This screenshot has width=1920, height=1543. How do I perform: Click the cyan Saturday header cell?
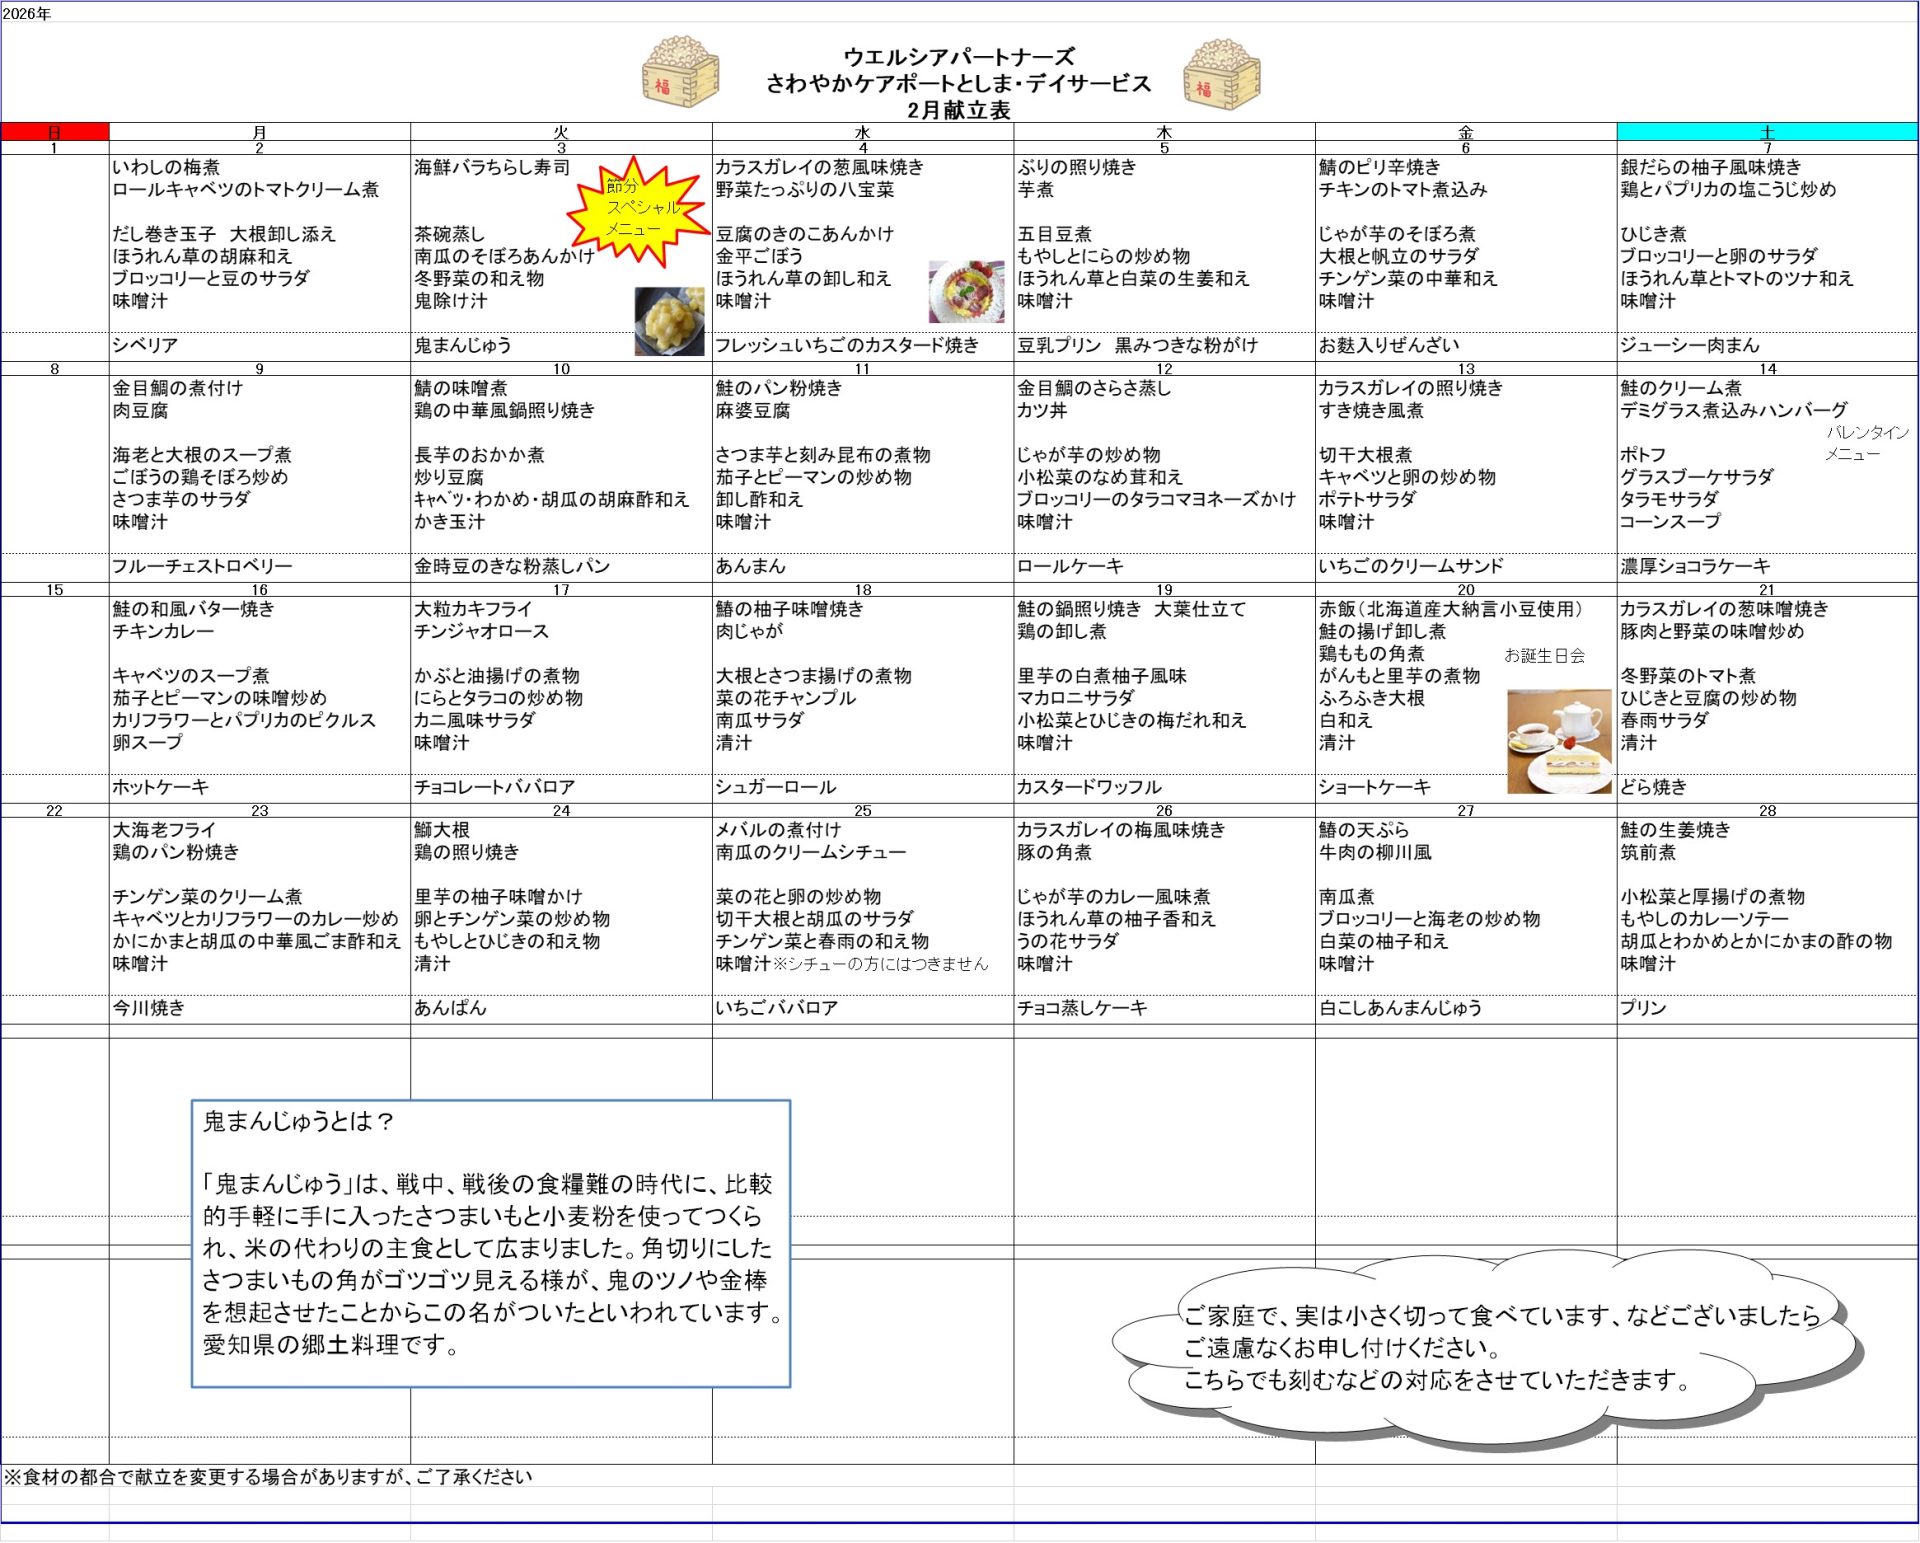pos(1766,132)
